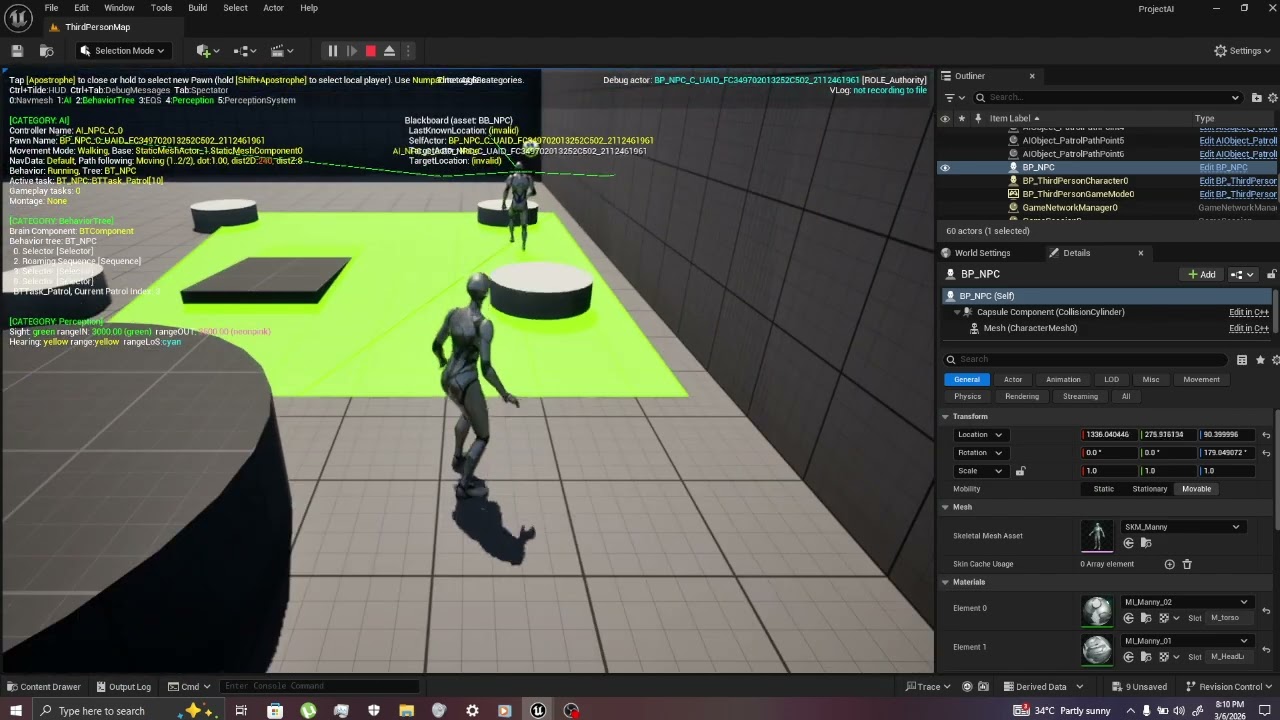Screen dimensions: 1280x720
Task: Set Mobility to Static
Action: [x=1103, y=489]
